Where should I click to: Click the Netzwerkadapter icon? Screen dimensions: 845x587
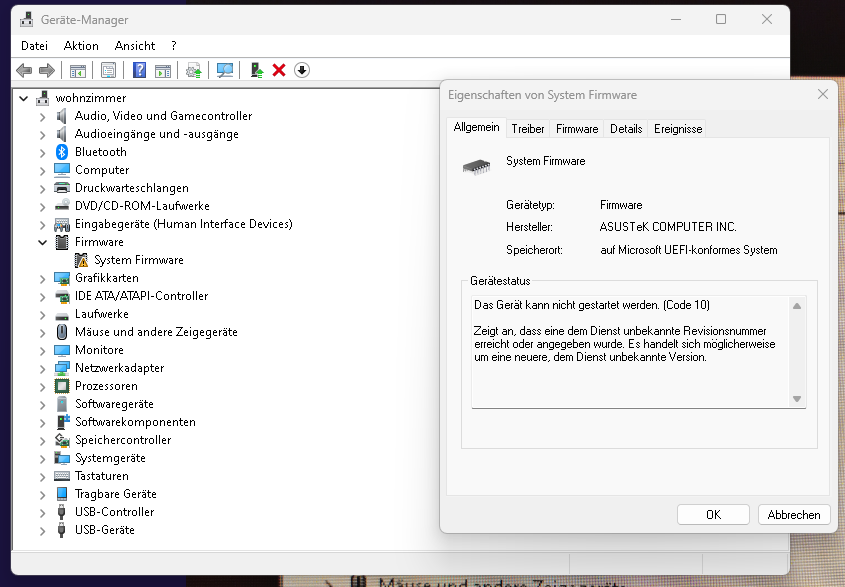(x=62, y=368)
